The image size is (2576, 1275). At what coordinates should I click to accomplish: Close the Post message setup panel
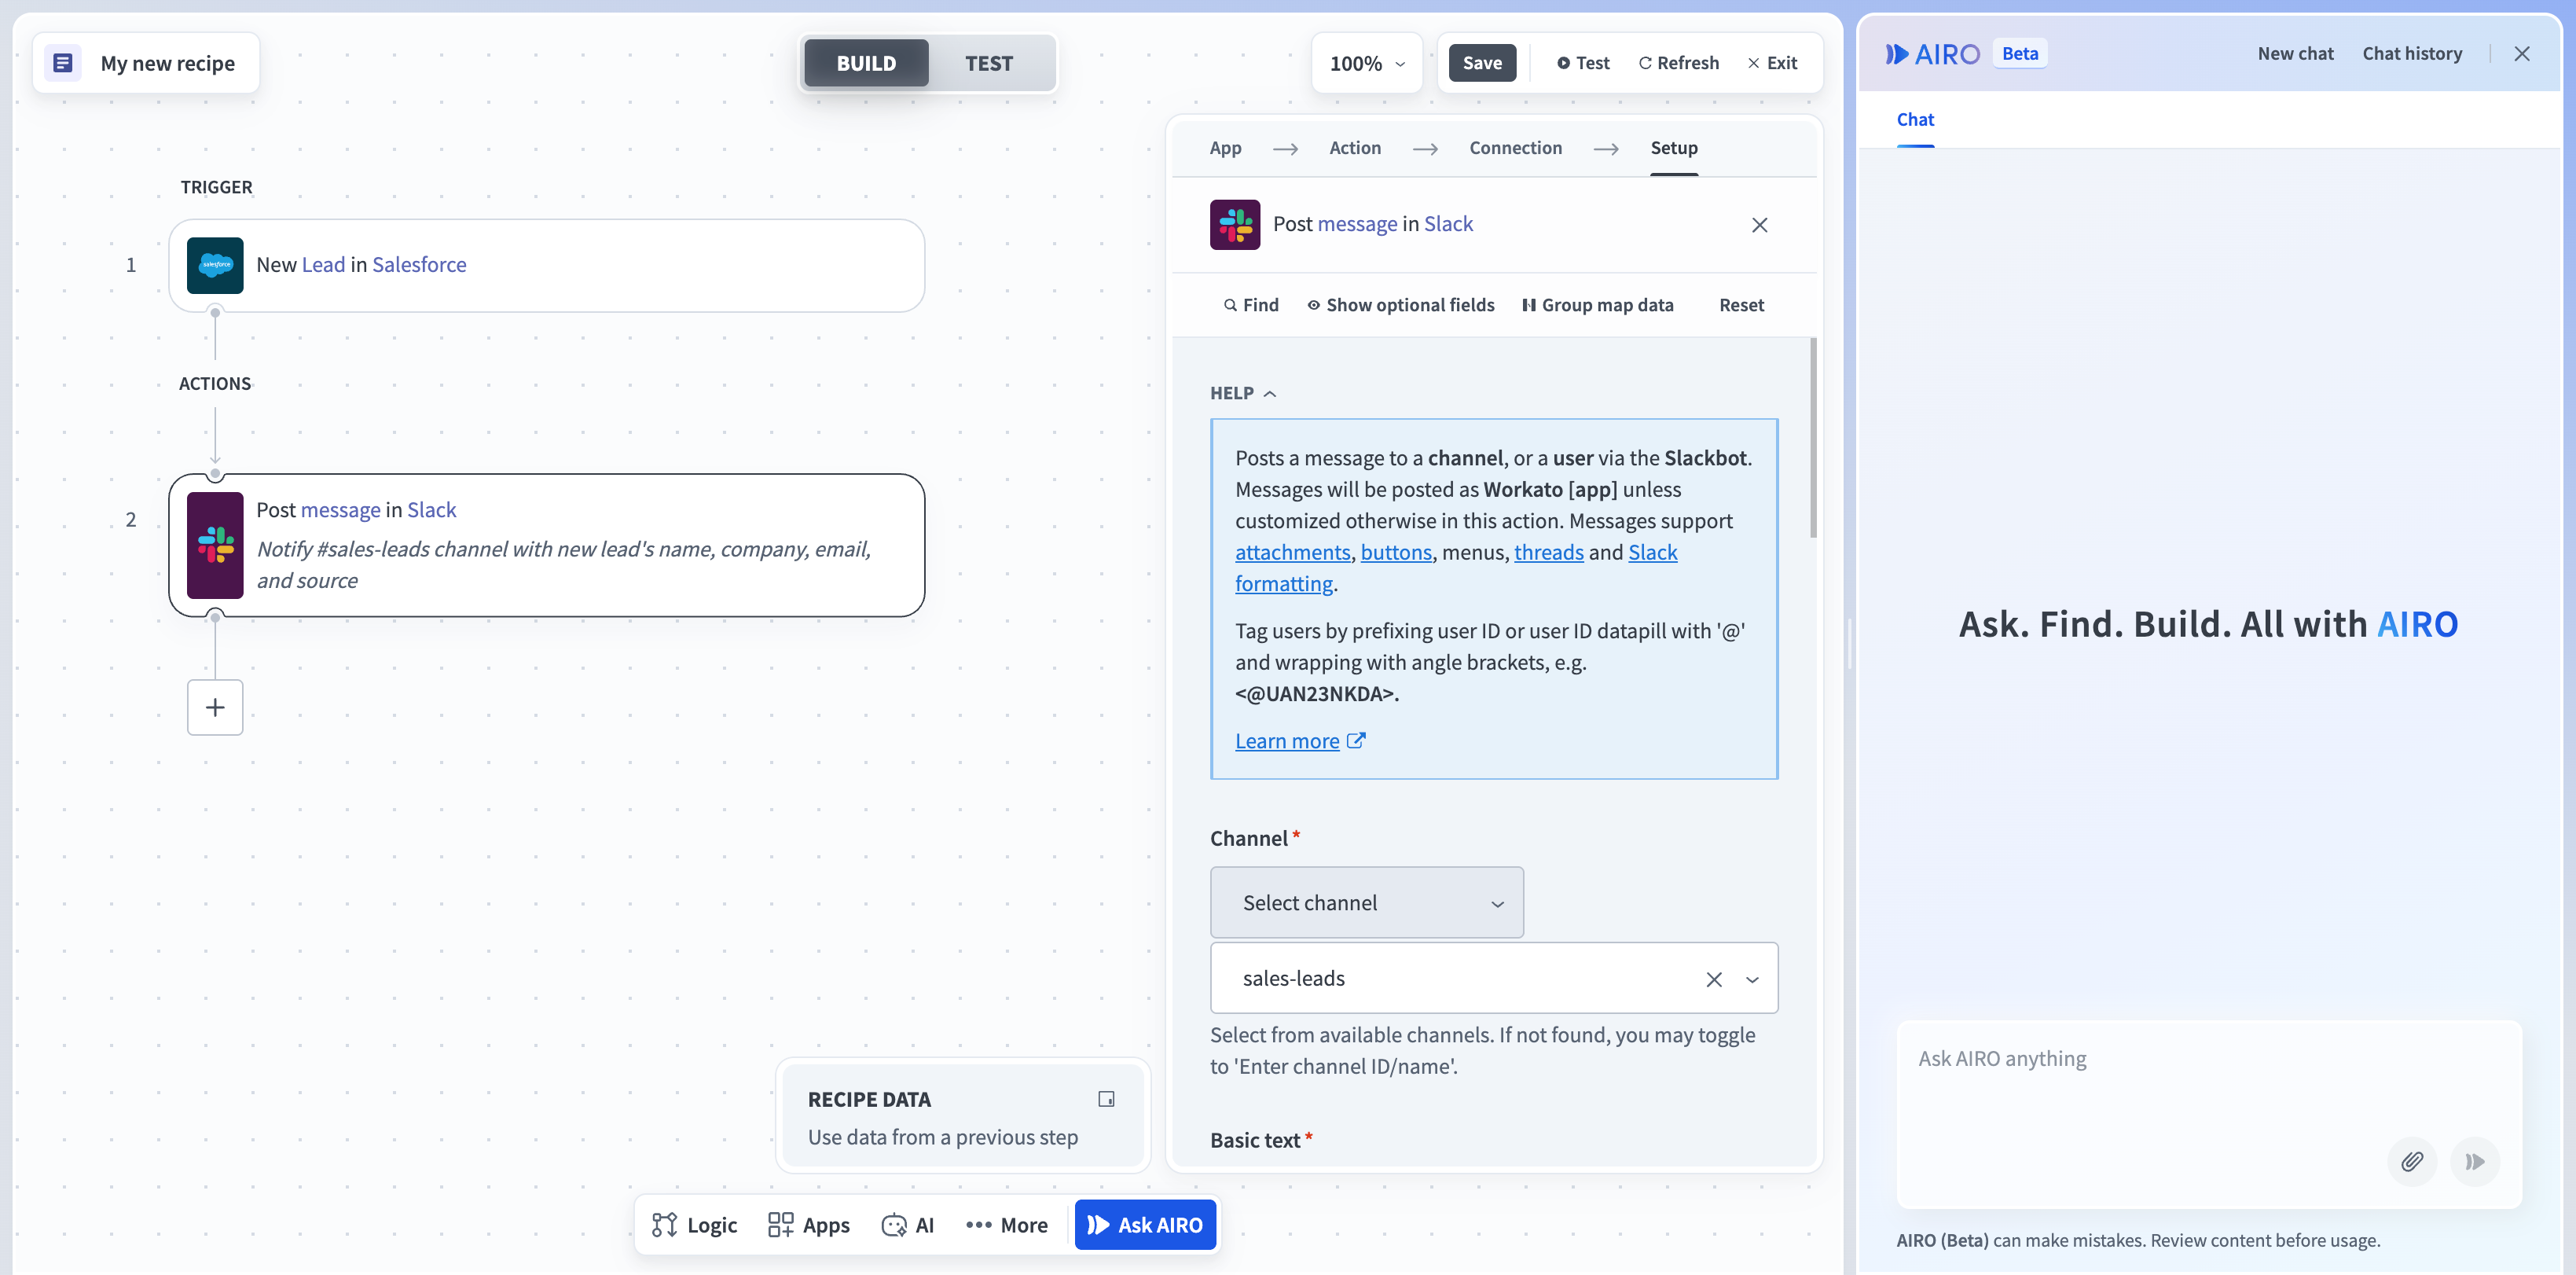[x=1760, y=225]
